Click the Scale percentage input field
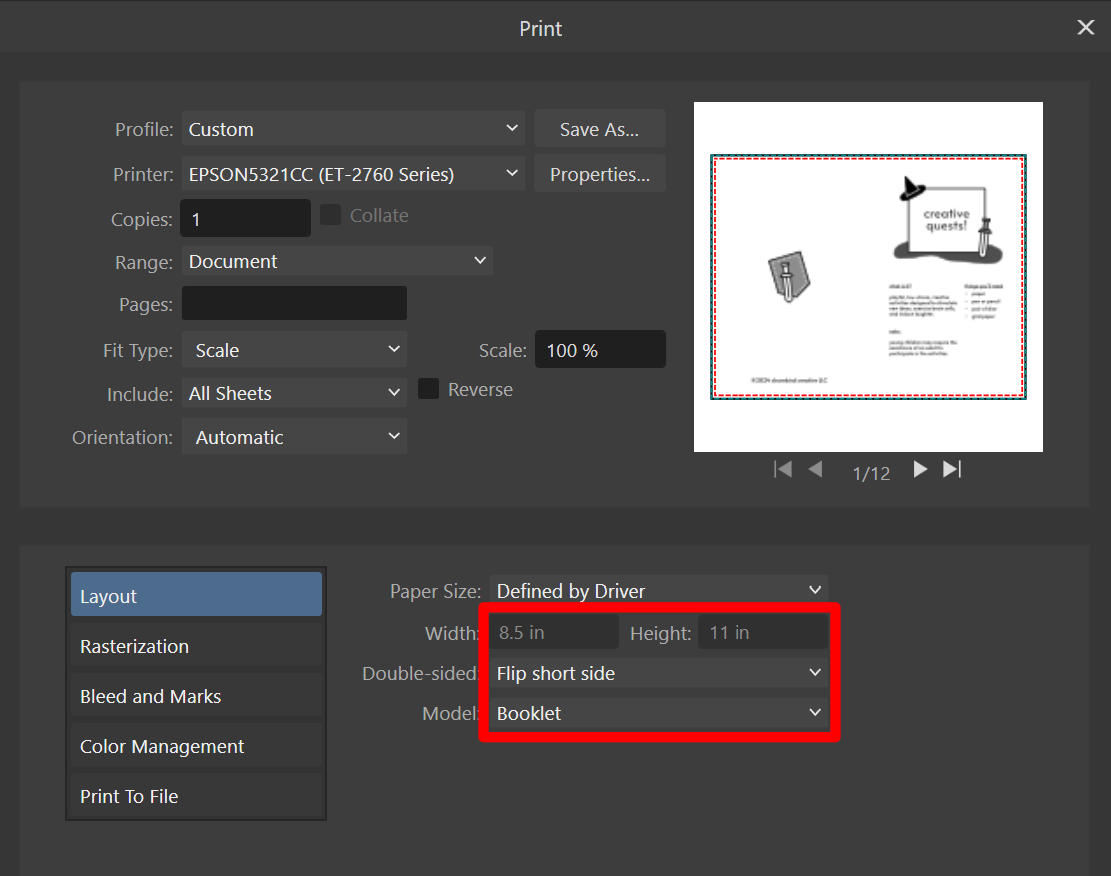1111x876 pixels. (600, 349)
